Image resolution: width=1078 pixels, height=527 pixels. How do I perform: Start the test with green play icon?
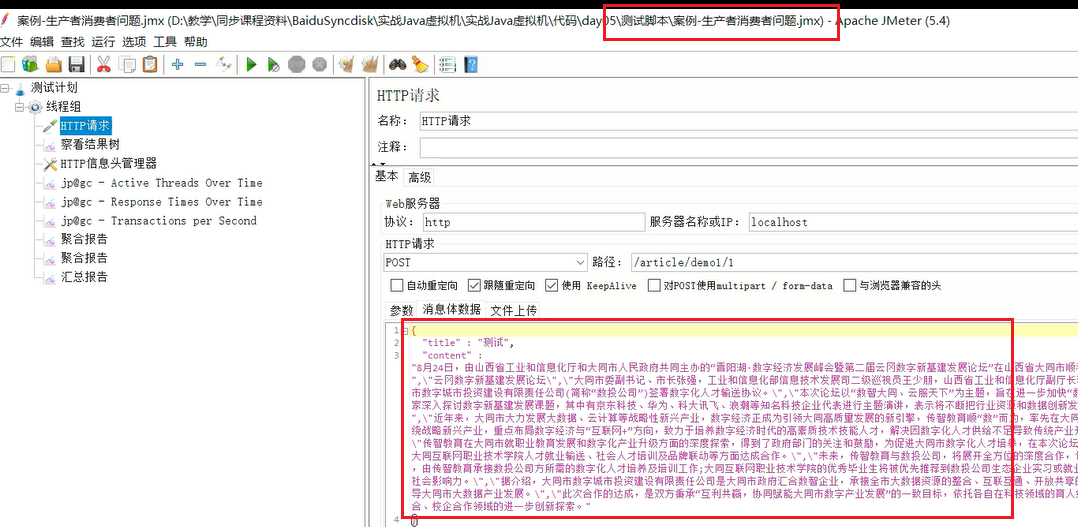(x=252, y=65)
